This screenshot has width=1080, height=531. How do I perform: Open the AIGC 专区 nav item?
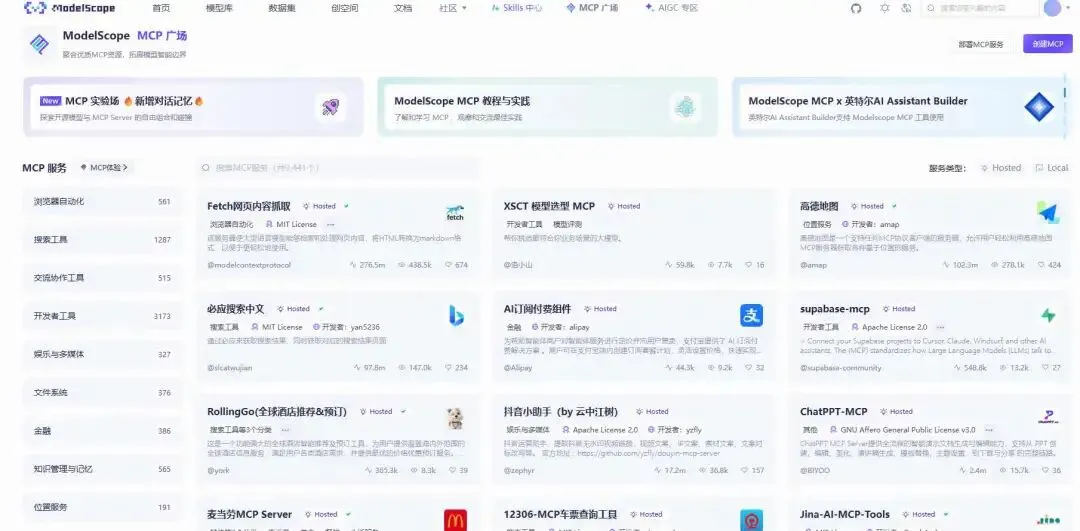(672, 8)
